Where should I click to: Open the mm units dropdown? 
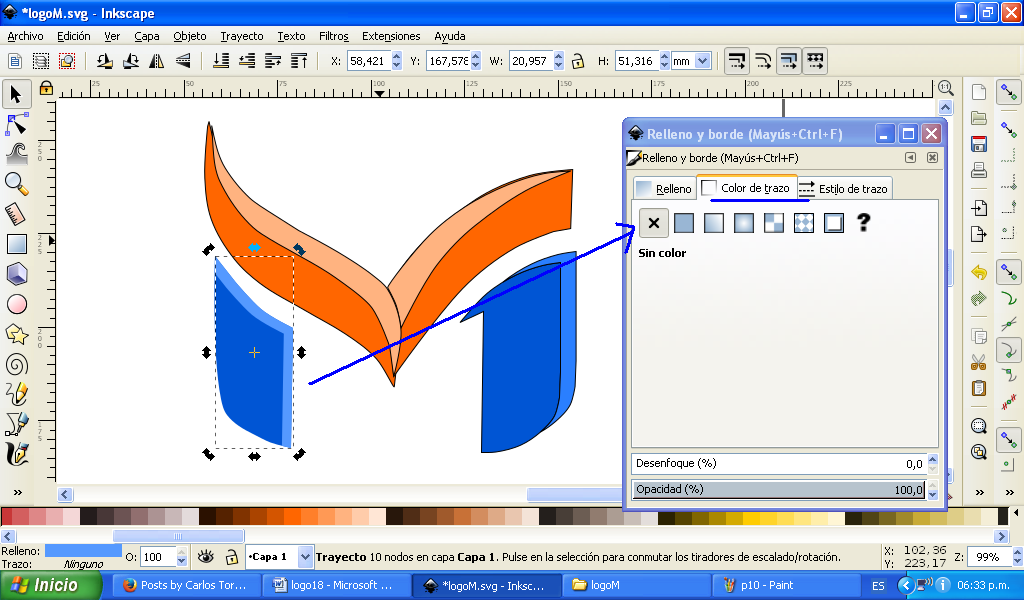point(702,61)
